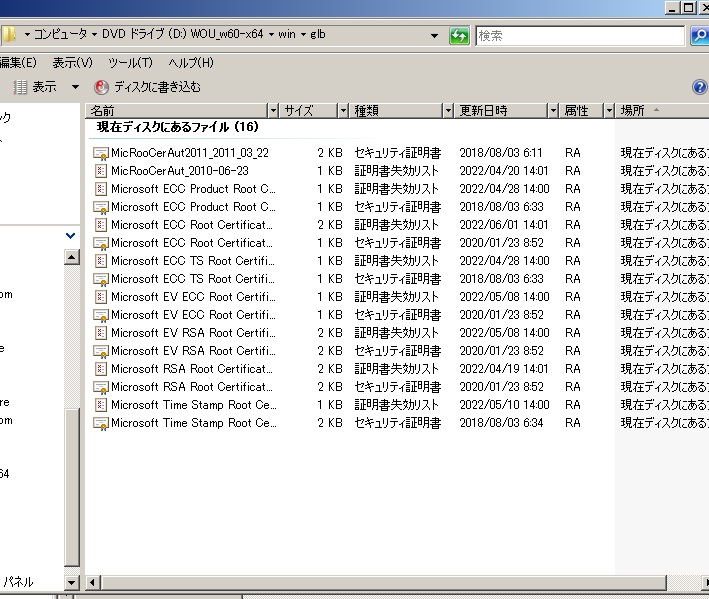Sort by 名前 column header
Viewport: 709px width, 599px height.
tap(177, 110)
